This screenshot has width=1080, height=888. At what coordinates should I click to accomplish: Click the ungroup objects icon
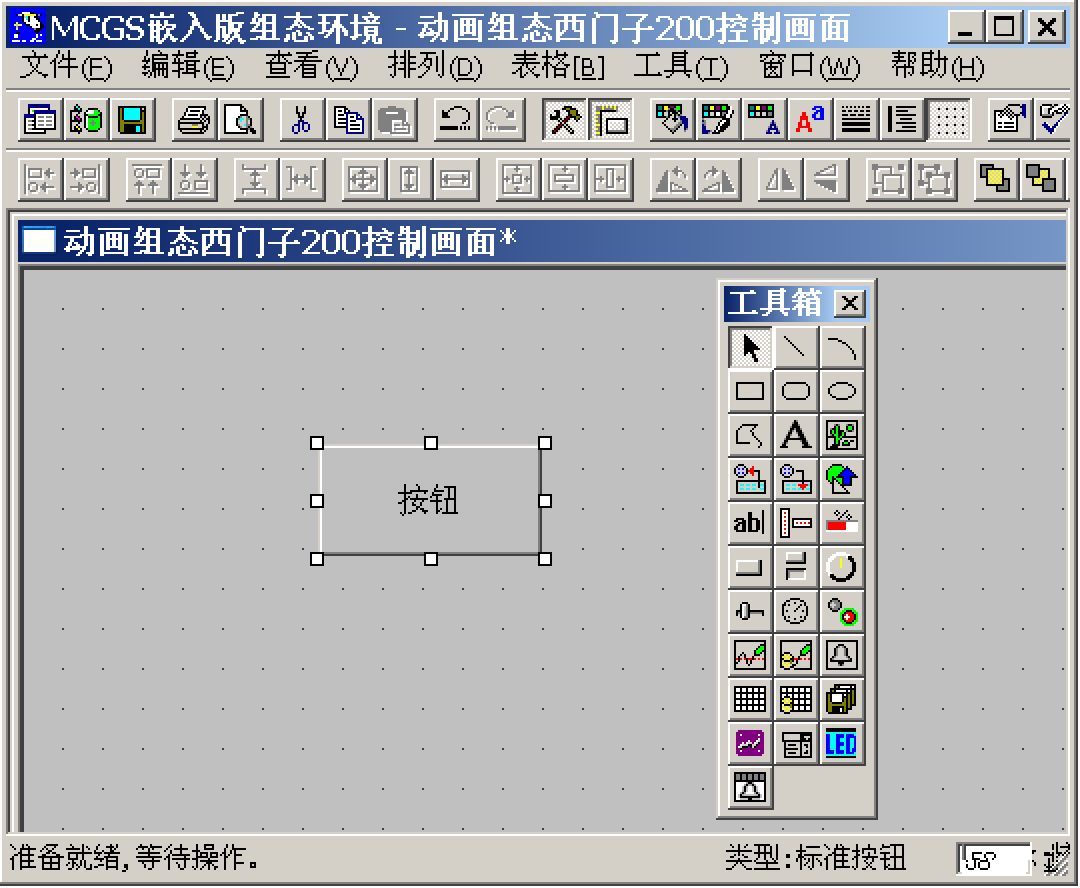pyautogui.click(x=934, y=179)
